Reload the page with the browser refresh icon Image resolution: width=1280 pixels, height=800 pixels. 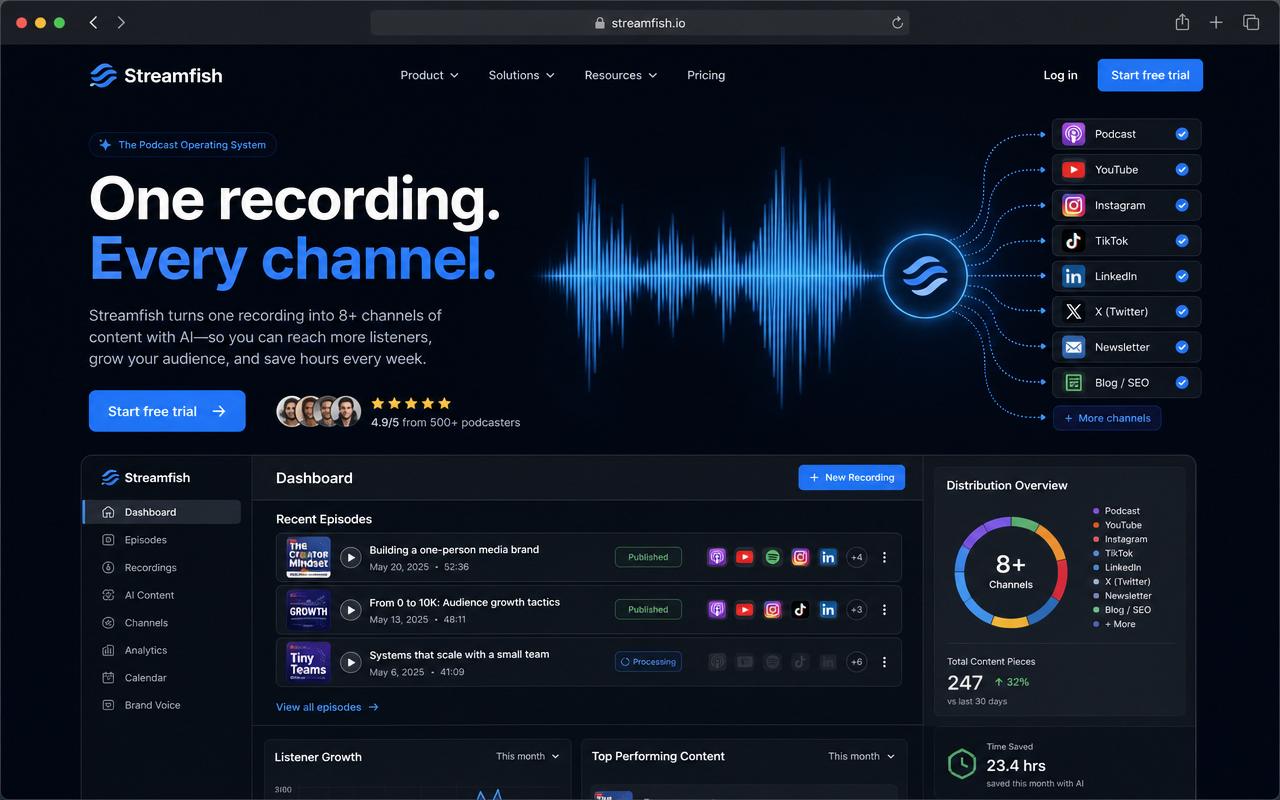[897, 22]
